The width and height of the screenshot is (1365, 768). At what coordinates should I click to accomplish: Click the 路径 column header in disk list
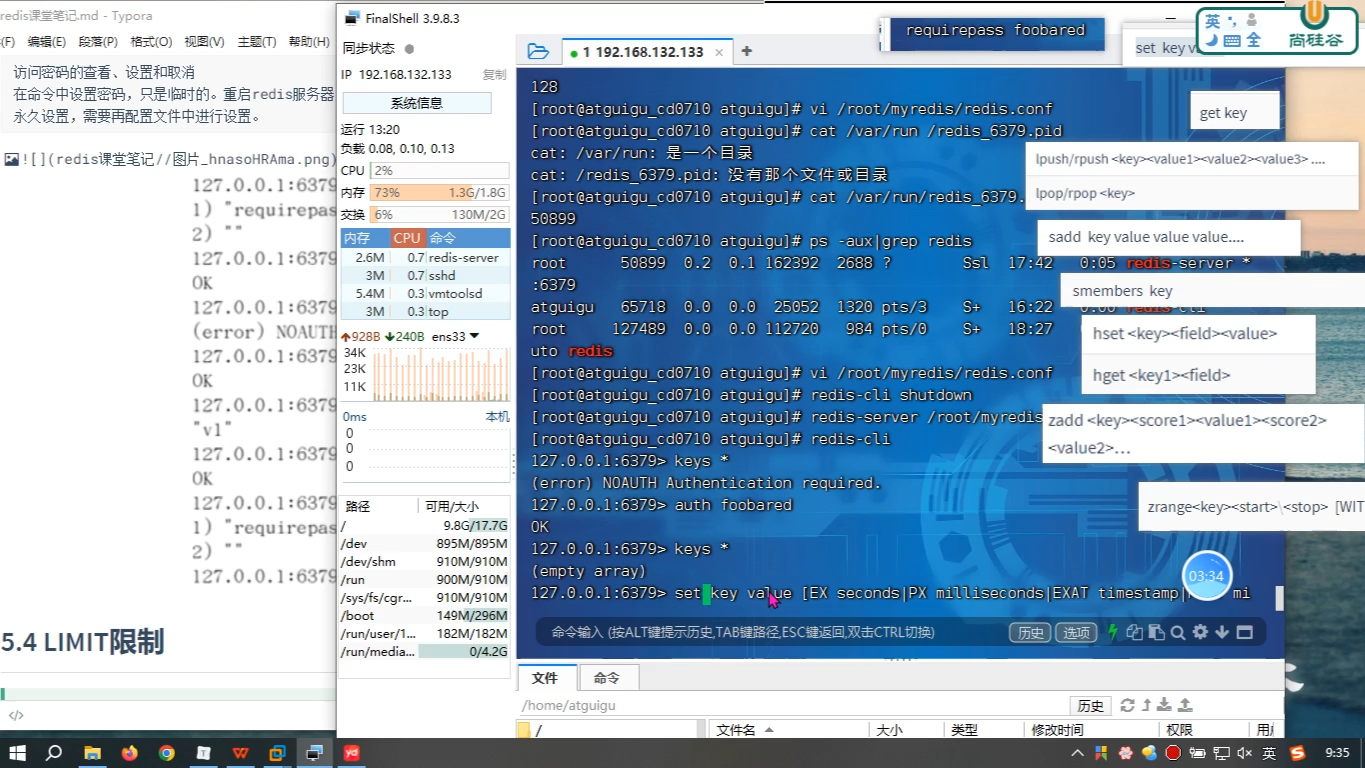tap(378, 506)
